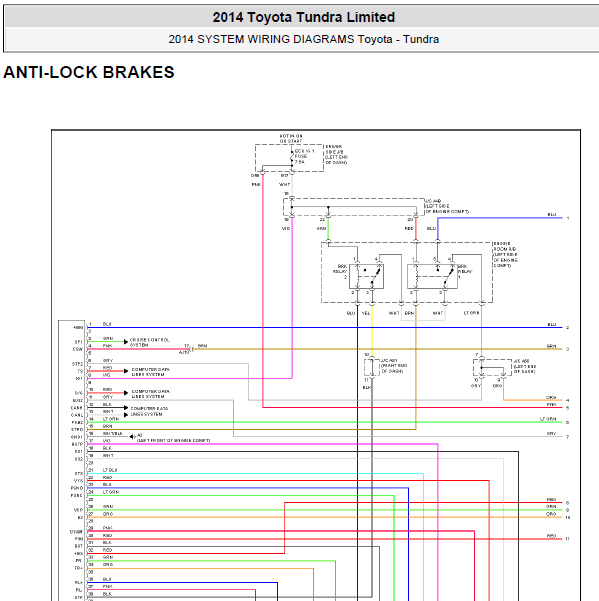Image resolution: width=599 pixels, height=601 pixels.
Task: Click the J/C 'RIGHT END OF DASH' label
Action: tap(394, 366)
